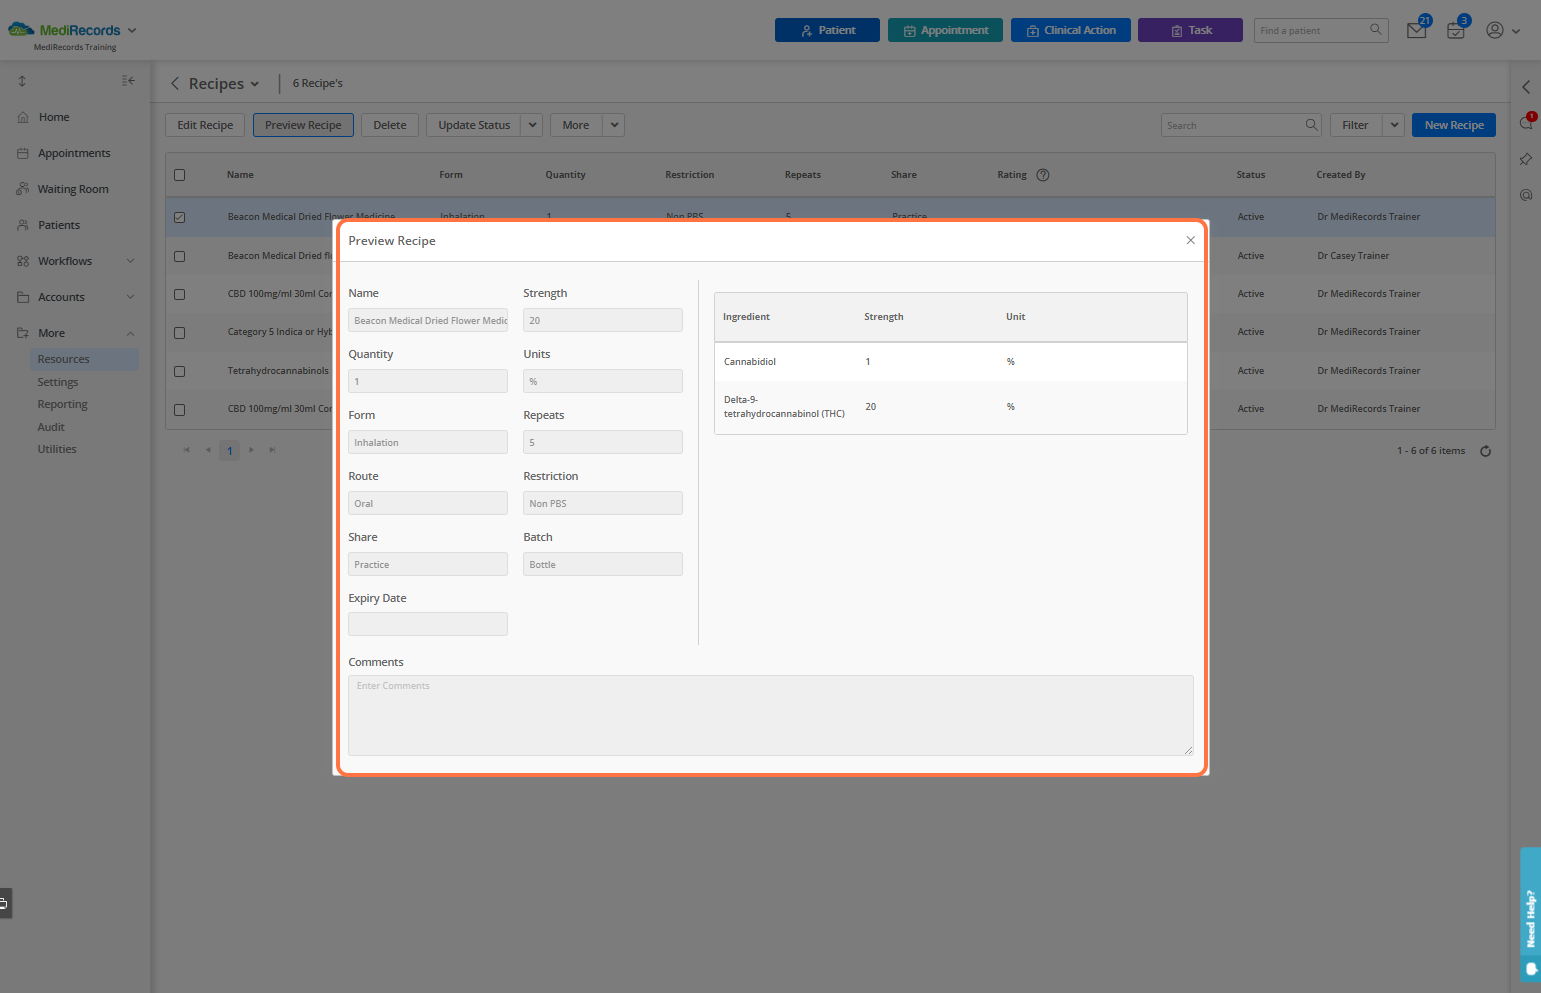Open the Need Help widget
1541x993 pixels.
point(1530,915)
